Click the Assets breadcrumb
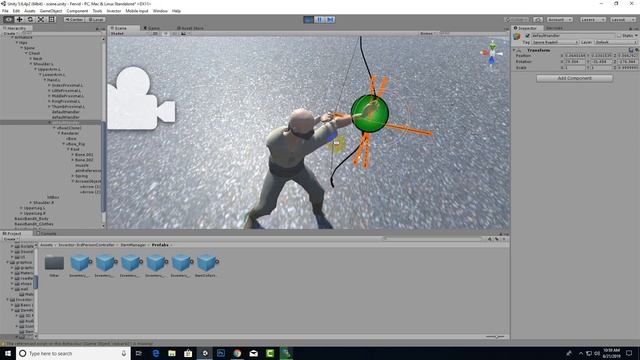The height and width of the screenshot is (360, 640). [x=47, y=245]
